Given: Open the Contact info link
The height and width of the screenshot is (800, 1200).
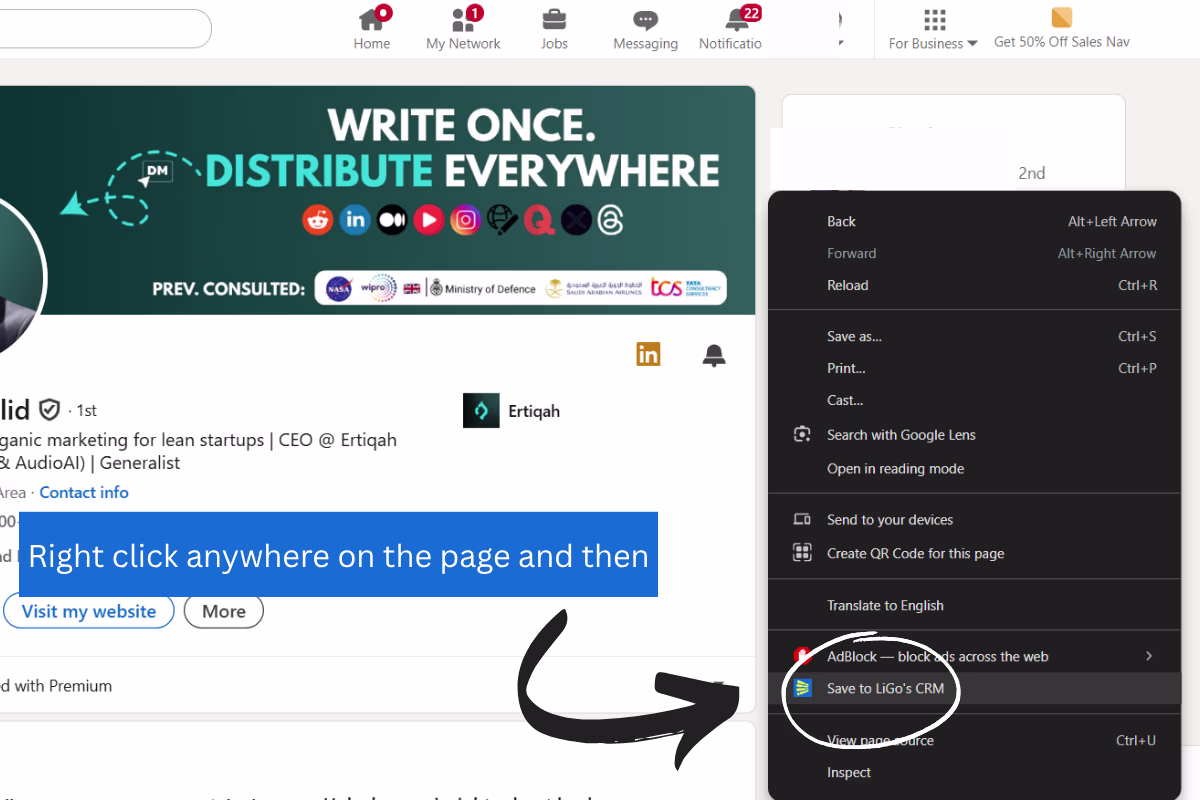Looking at the screenshot, I should pos(84,492).
